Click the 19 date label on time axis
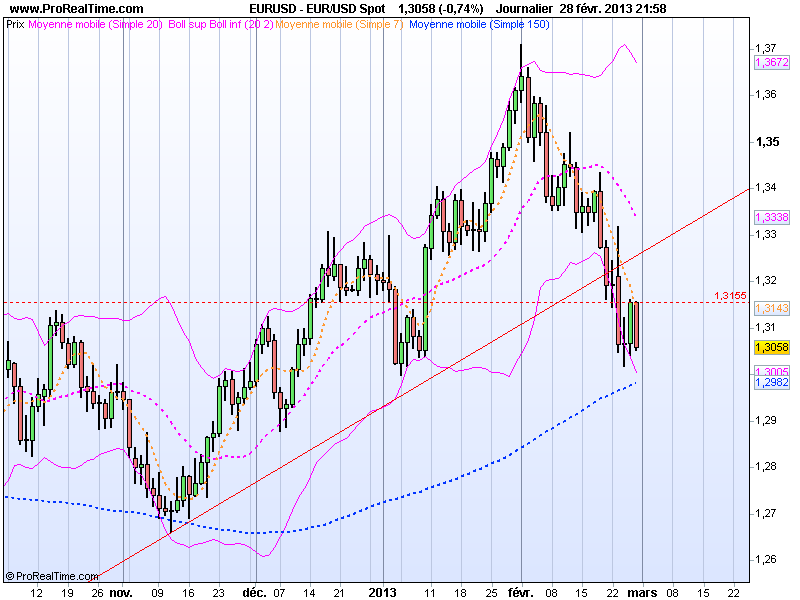The image size is (800, 600). point(67,593)
